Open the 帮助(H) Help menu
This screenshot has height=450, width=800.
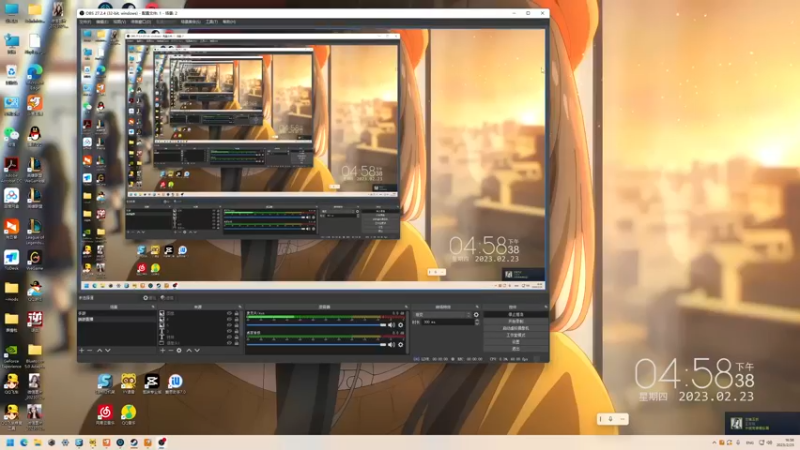[229, 22]
